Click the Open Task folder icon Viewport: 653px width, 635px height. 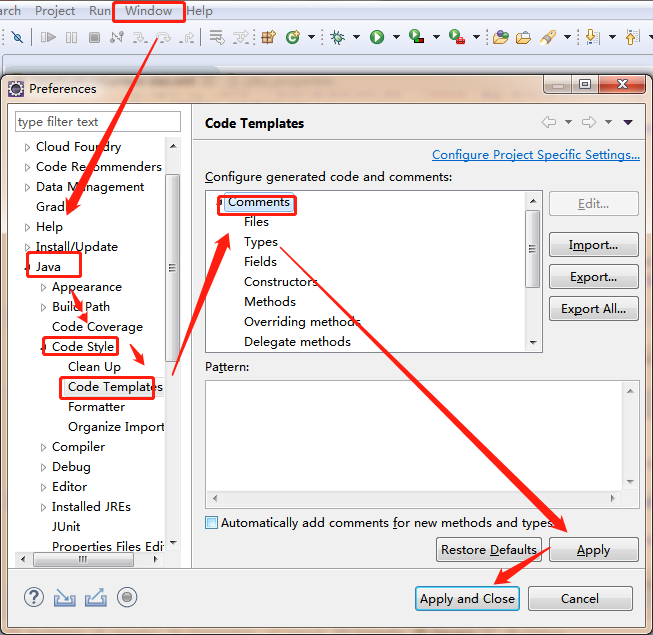(x=523, y=37)
